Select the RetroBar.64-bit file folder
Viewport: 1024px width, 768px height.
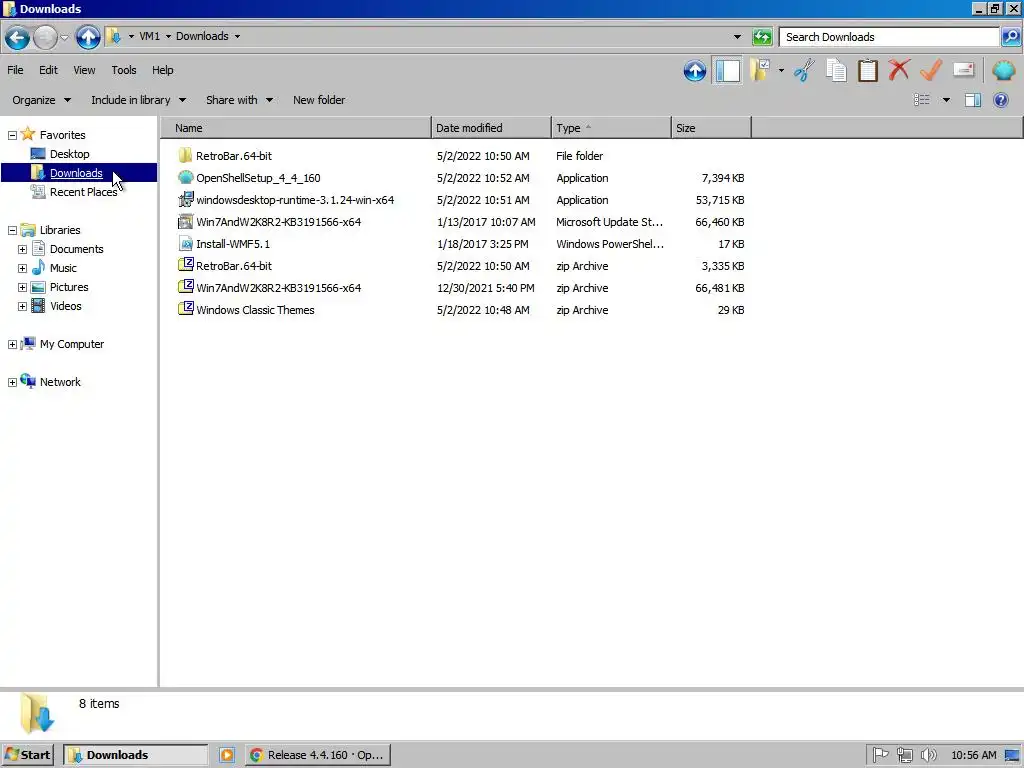(x=234, y=156)
